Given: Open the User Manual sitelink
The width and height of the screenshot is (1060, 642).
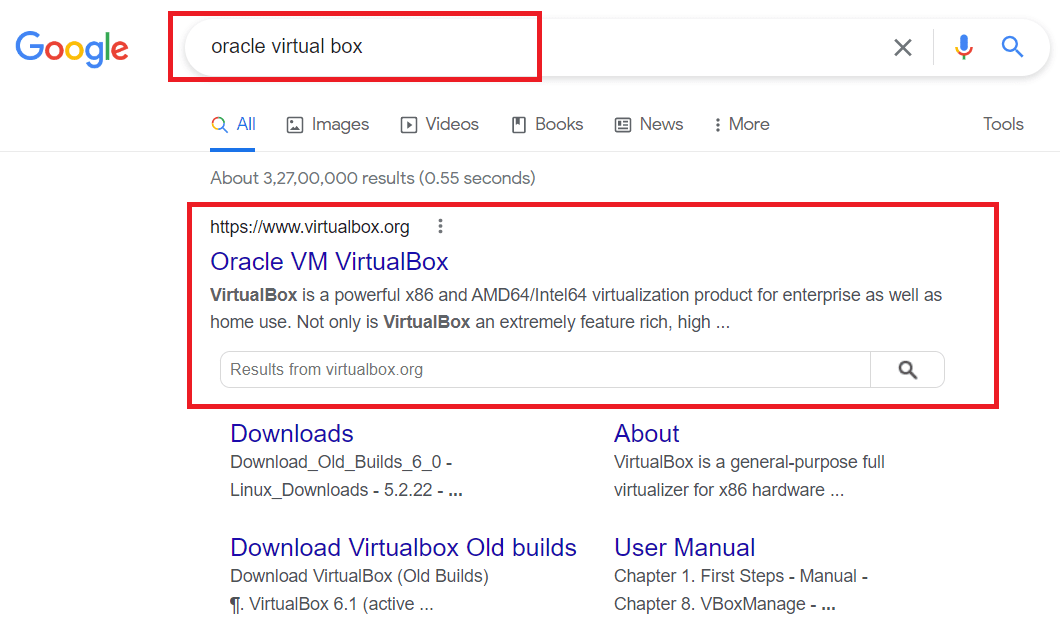Looking at the screenshot, I should [x=684, y=547].
